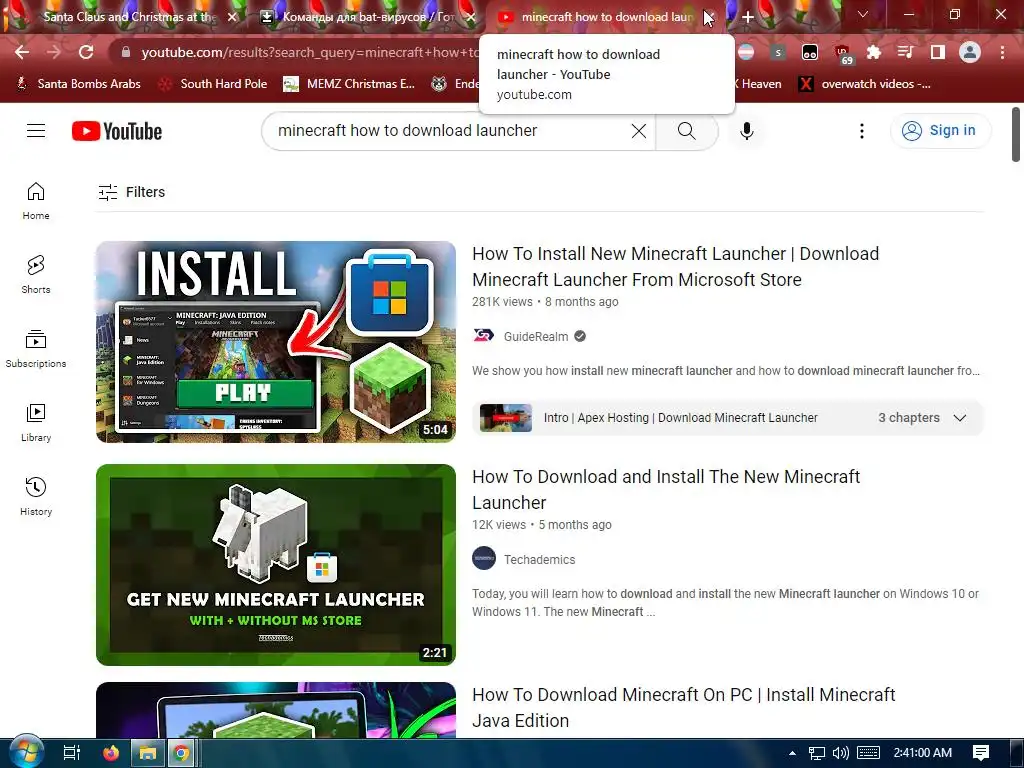This screenshot has width=1024, height=768.
Task: Open the media controls music-note icon
Action: coord(905,52)
